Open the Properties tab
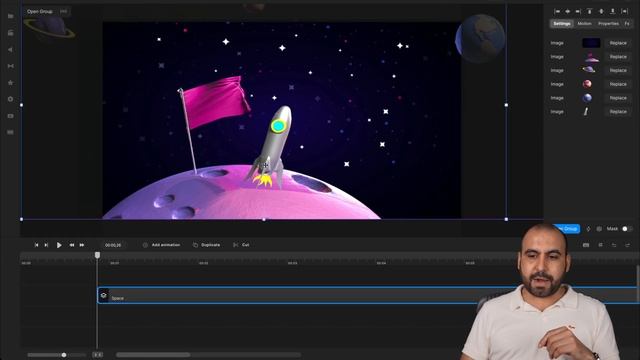 pos(608,24)
